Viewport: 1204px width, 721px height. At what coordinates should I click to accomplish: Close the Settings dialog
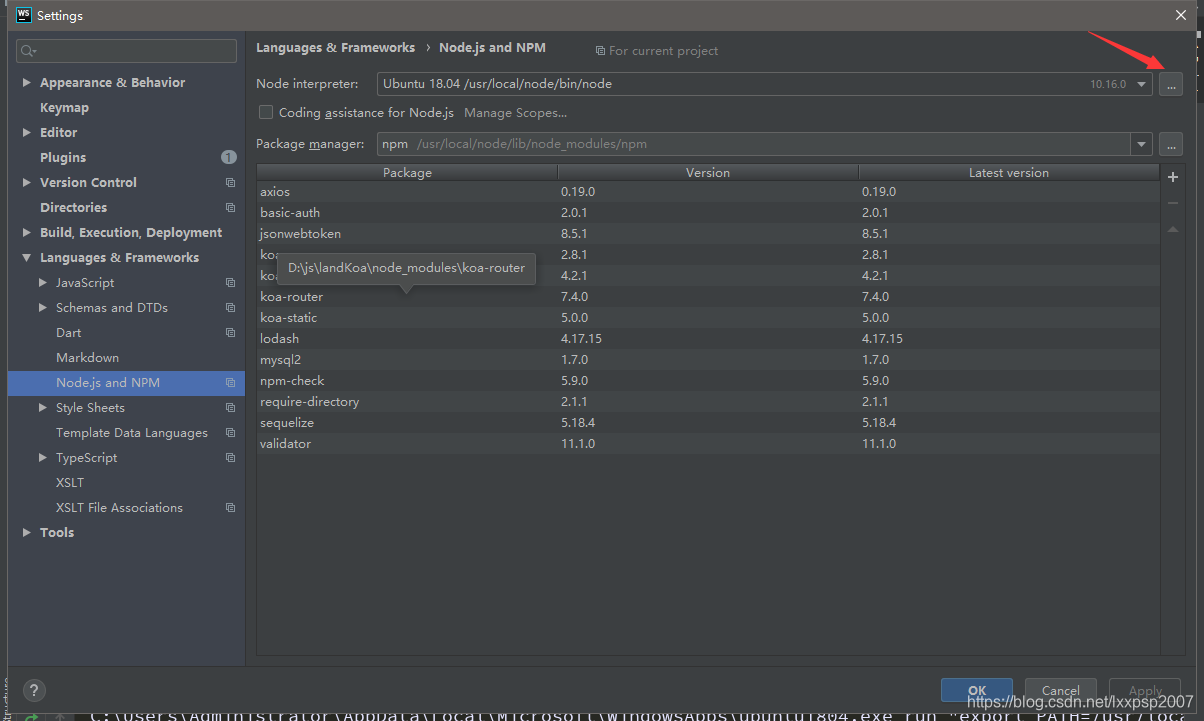1181,15
